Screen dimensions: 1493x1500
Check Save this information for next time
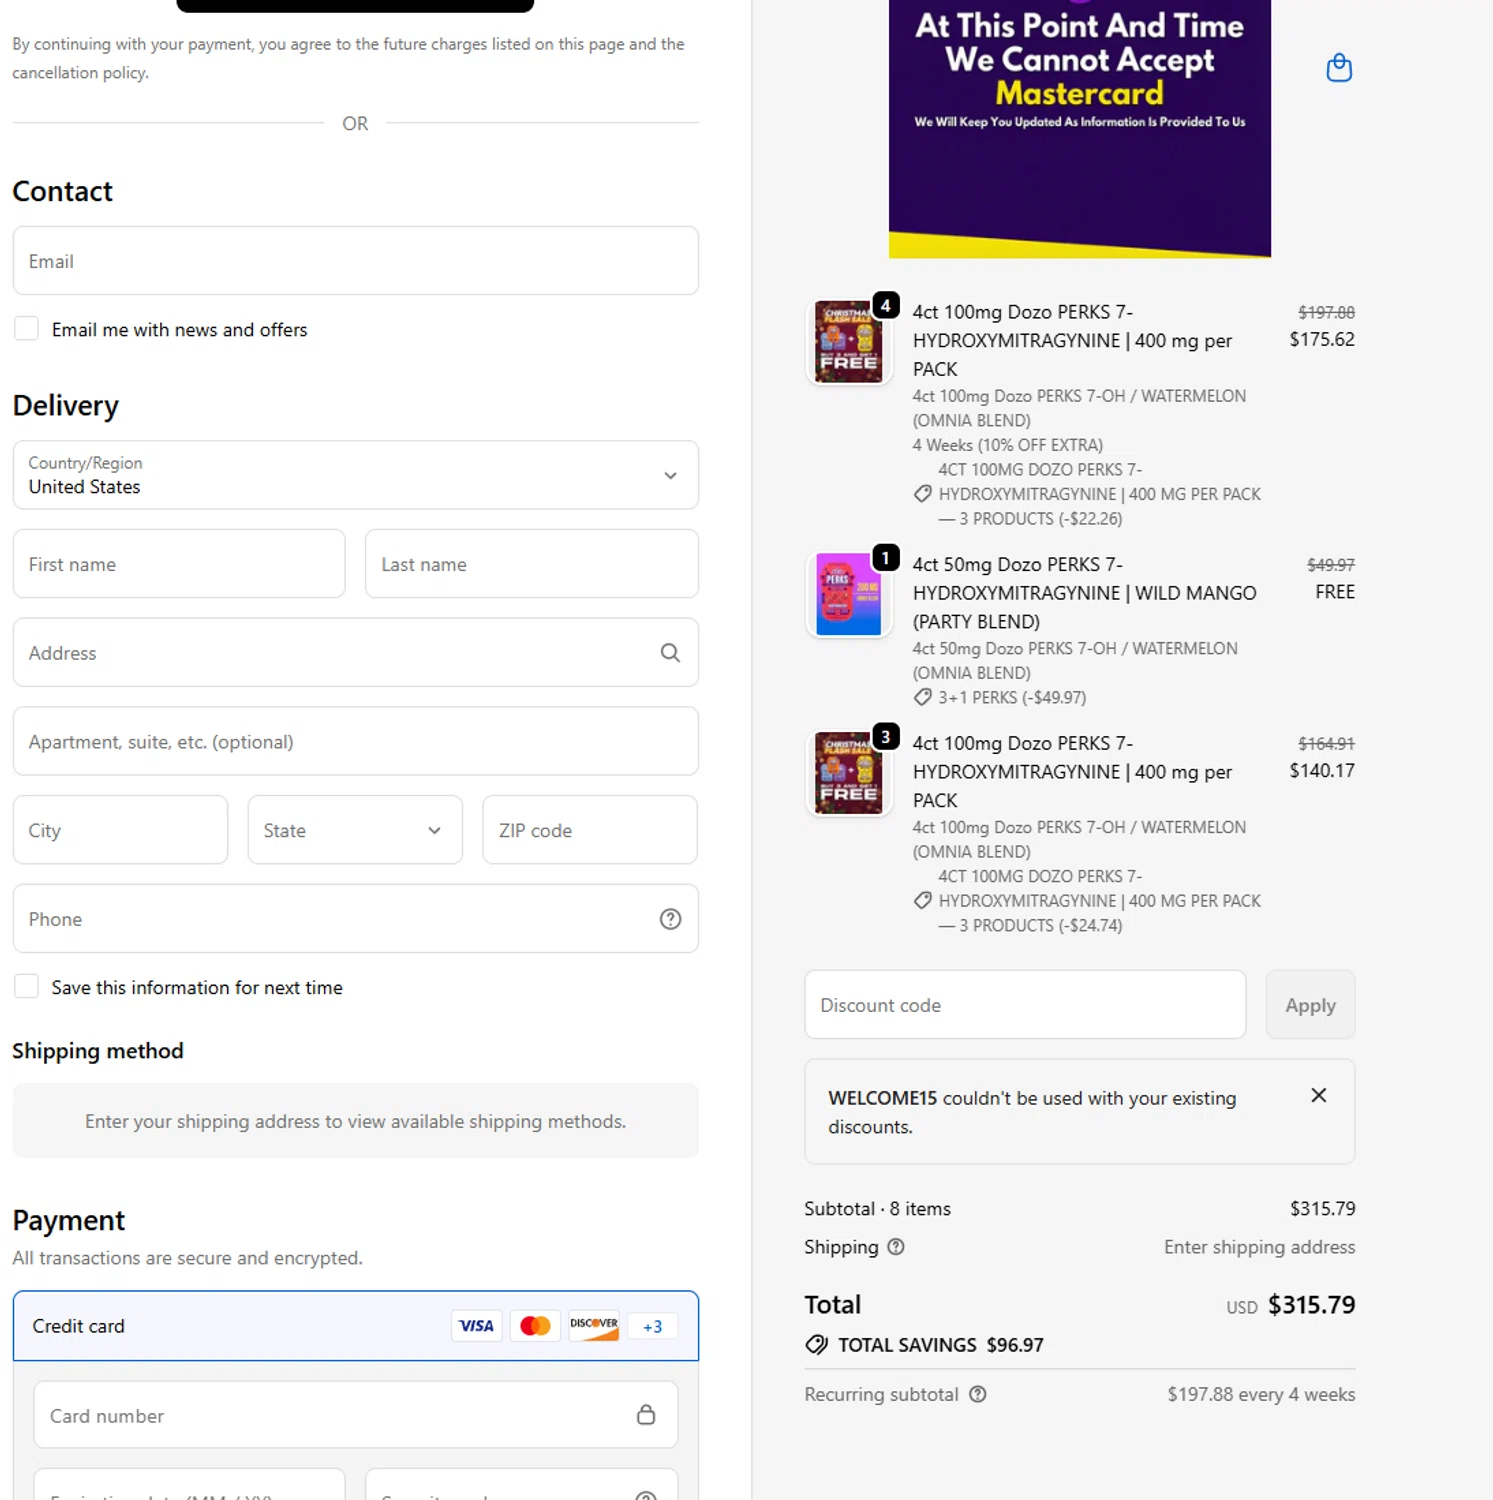pos(27,987)
